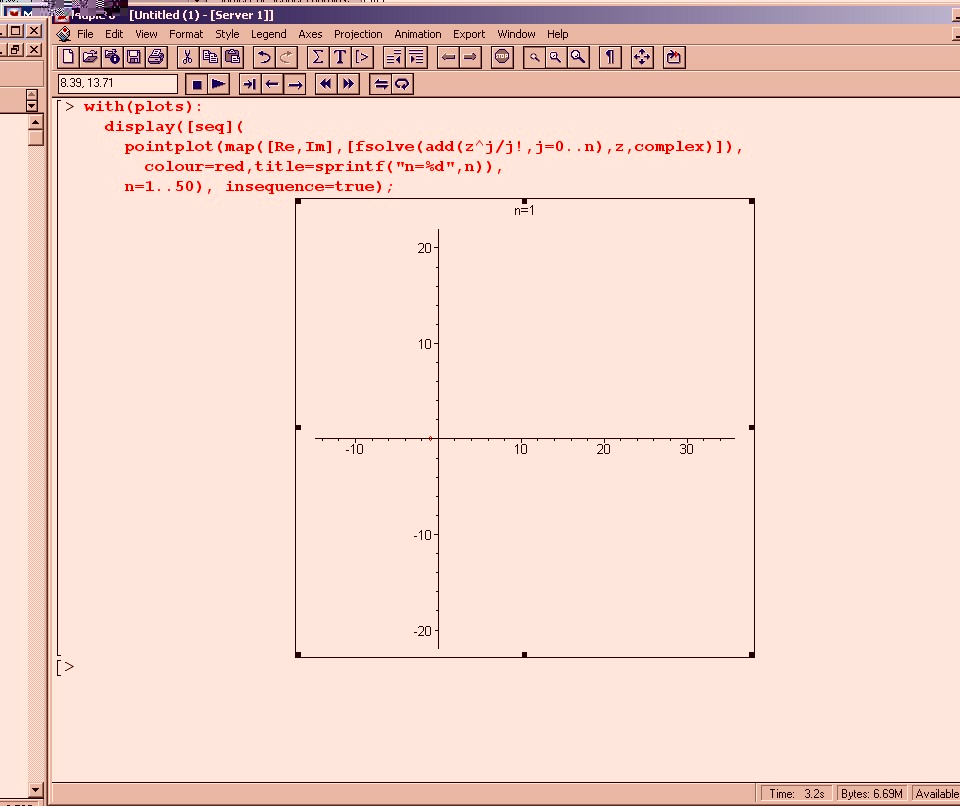The width and height of the screenshot is (960, 806).
Task: Click the top-left plot resize handle
Action: [298, 202]
